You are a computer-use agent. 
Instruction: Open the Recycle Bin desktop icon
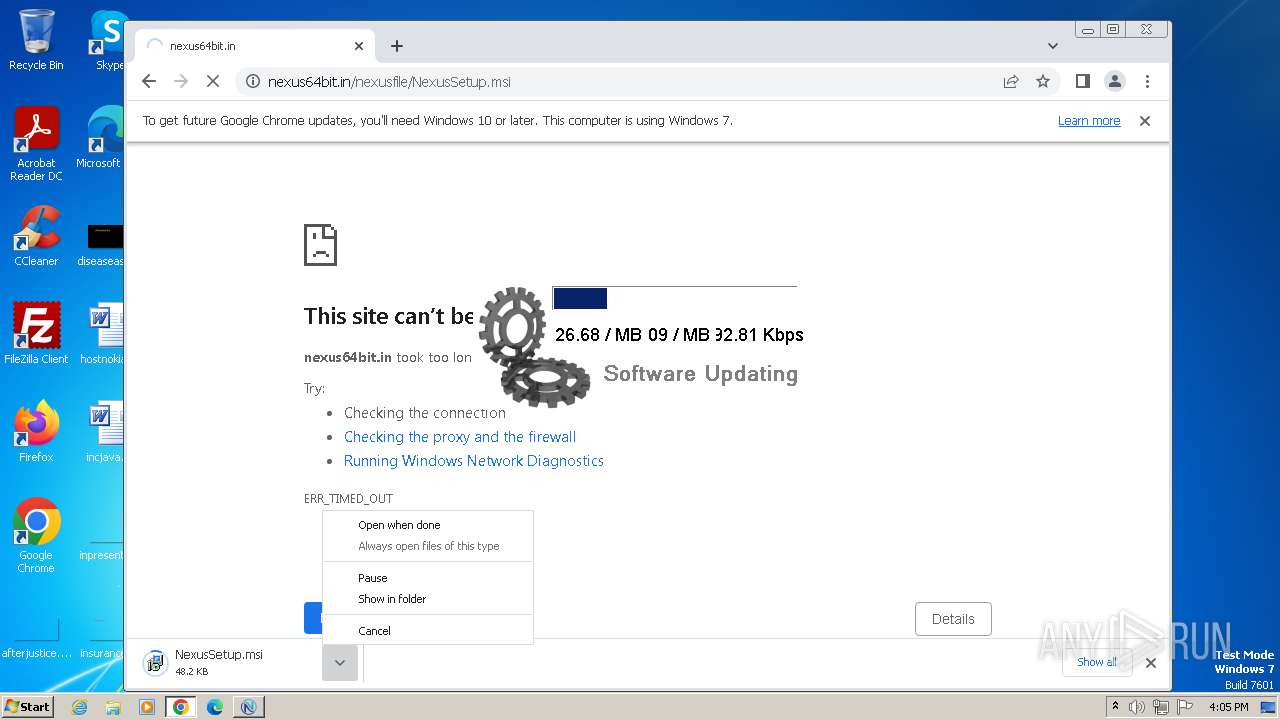36,40
